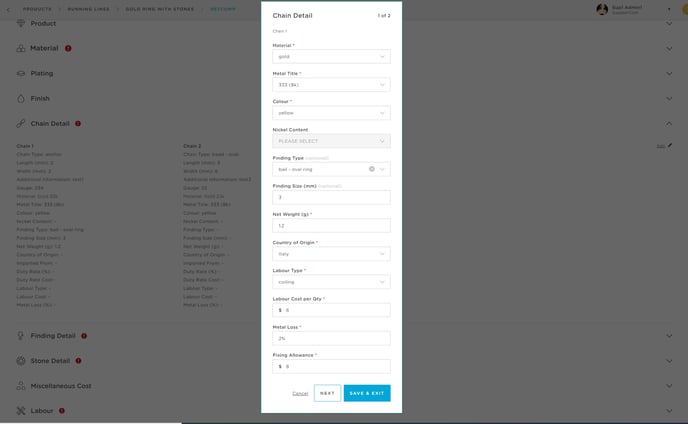Open the Finding Type dropdown arrow
The image size is (688, 424).
(x=382, y=169)
